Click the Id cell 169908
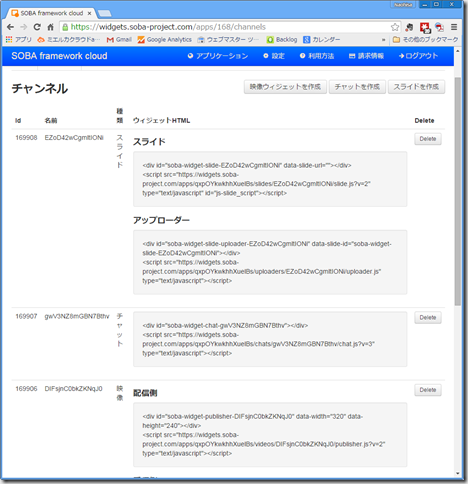The width and height of the screenshot is (468, 484). pos(26,138)
